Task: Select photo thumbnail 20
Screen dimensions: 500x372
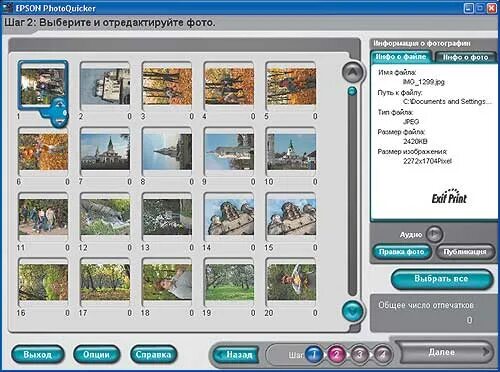Action: pos(291,283)
